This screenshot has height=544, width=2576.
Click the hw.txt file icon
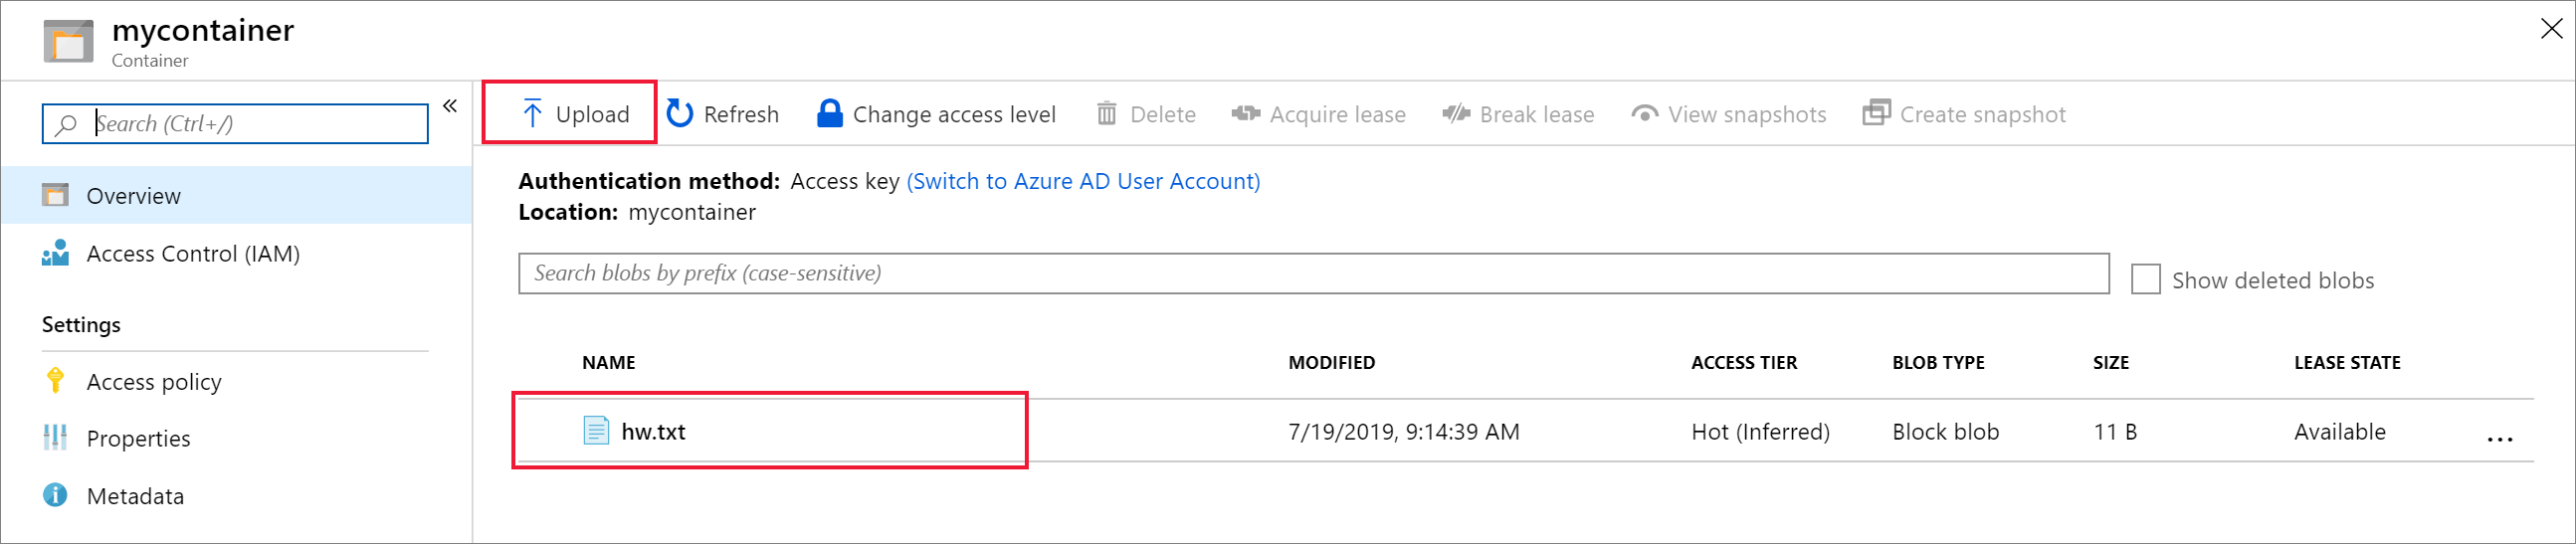pyautogui.click(x=596, y=431)
